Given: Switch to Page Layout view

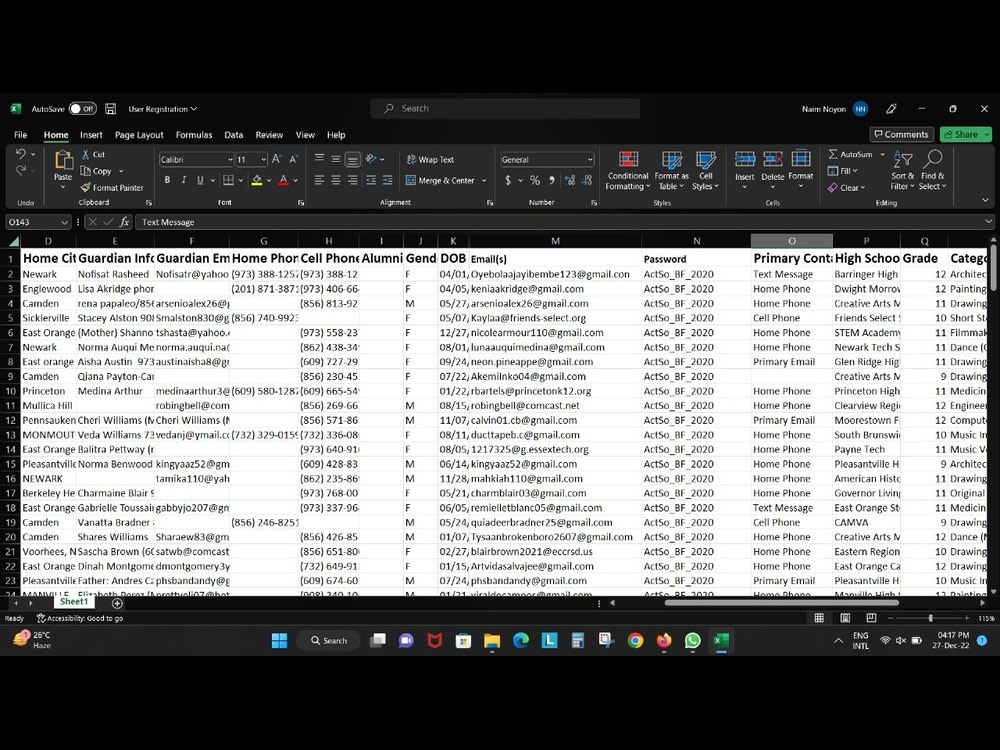Looking at the screenshot, I should point(845,618).
